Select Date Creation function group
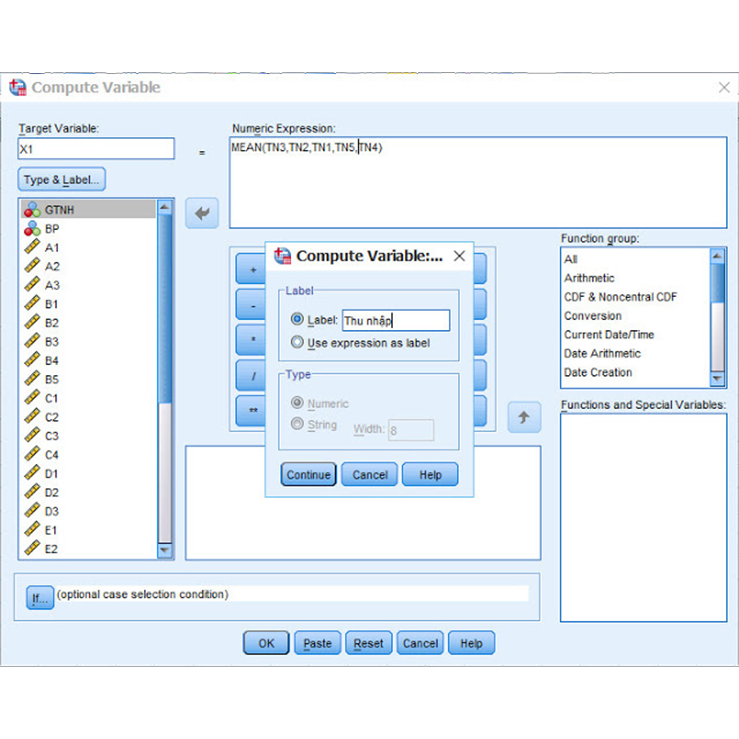The width and height of the screenshot is (739, 739). (636, 372)
